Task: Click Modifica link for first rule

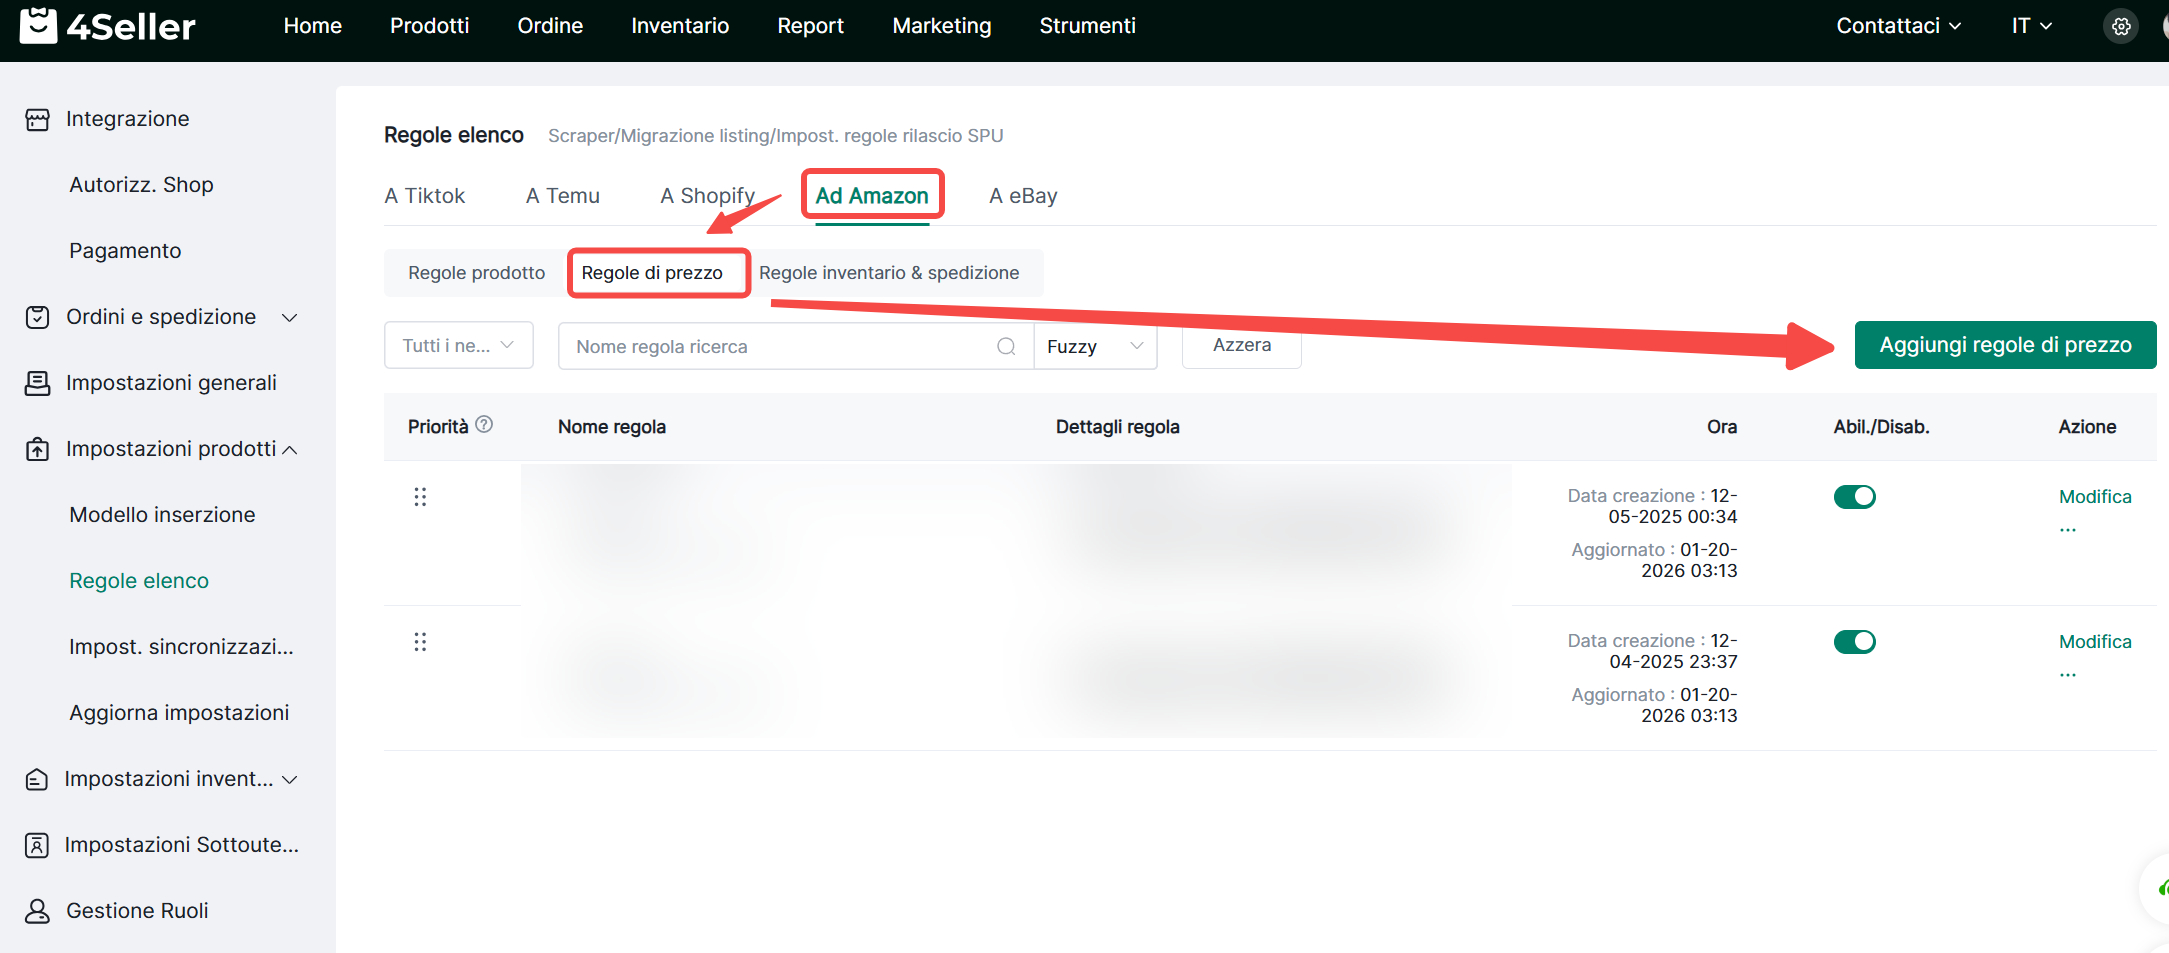Action: pyautogui.click(x=2094, y=497)
